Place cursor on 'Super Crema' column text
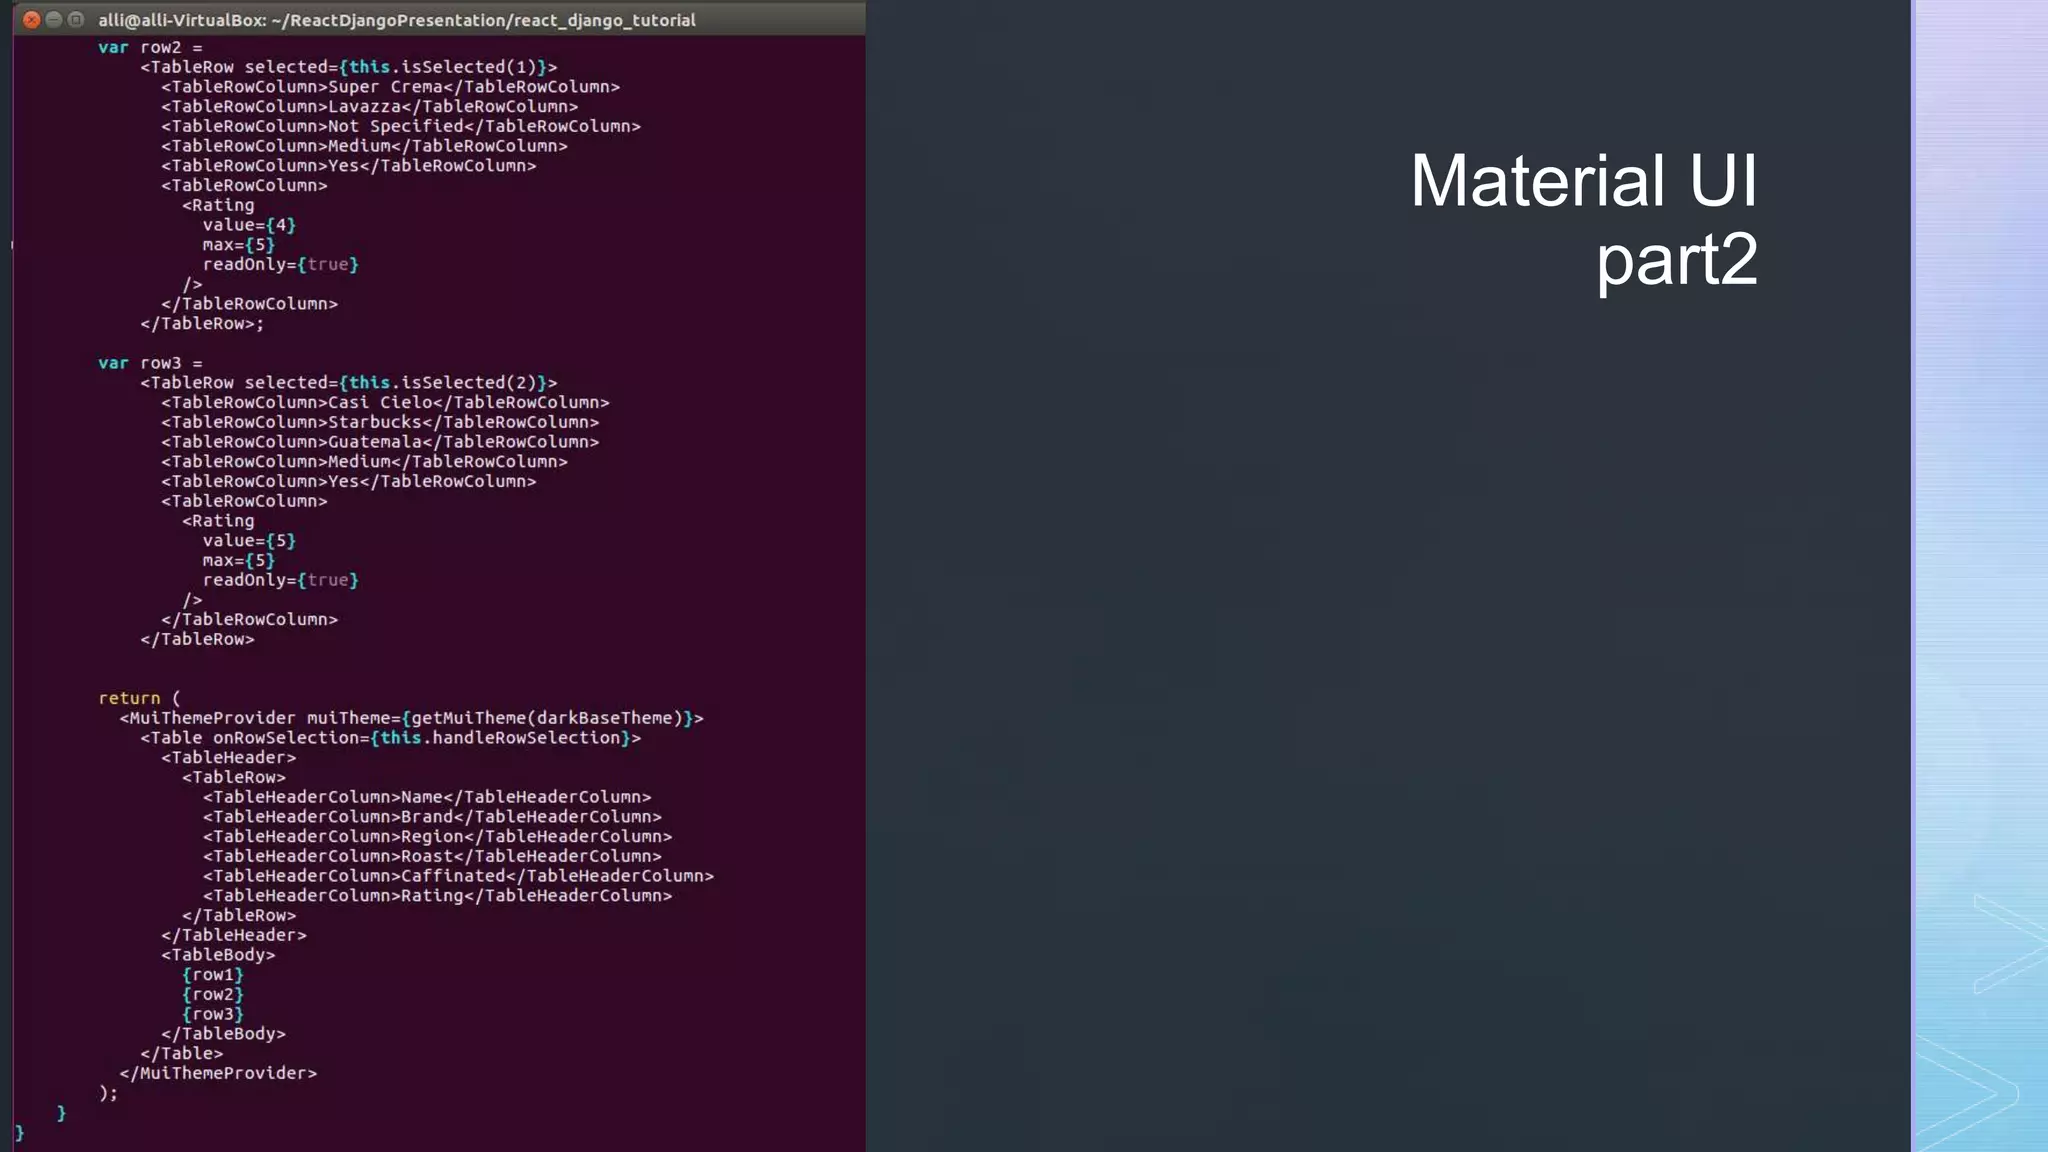The width and height of the screenshot is (2048, 1152). point(385,87)
